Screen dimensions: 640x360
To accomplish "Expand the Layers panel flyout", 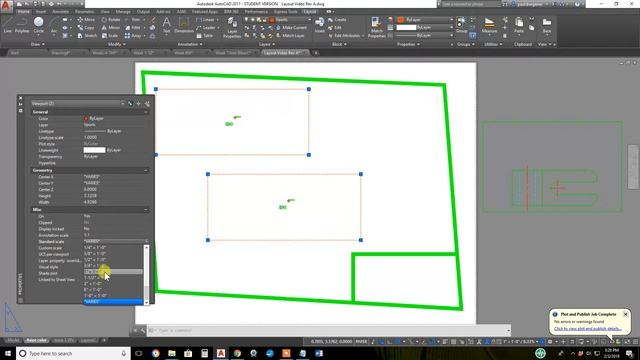I will click(267, 44).
